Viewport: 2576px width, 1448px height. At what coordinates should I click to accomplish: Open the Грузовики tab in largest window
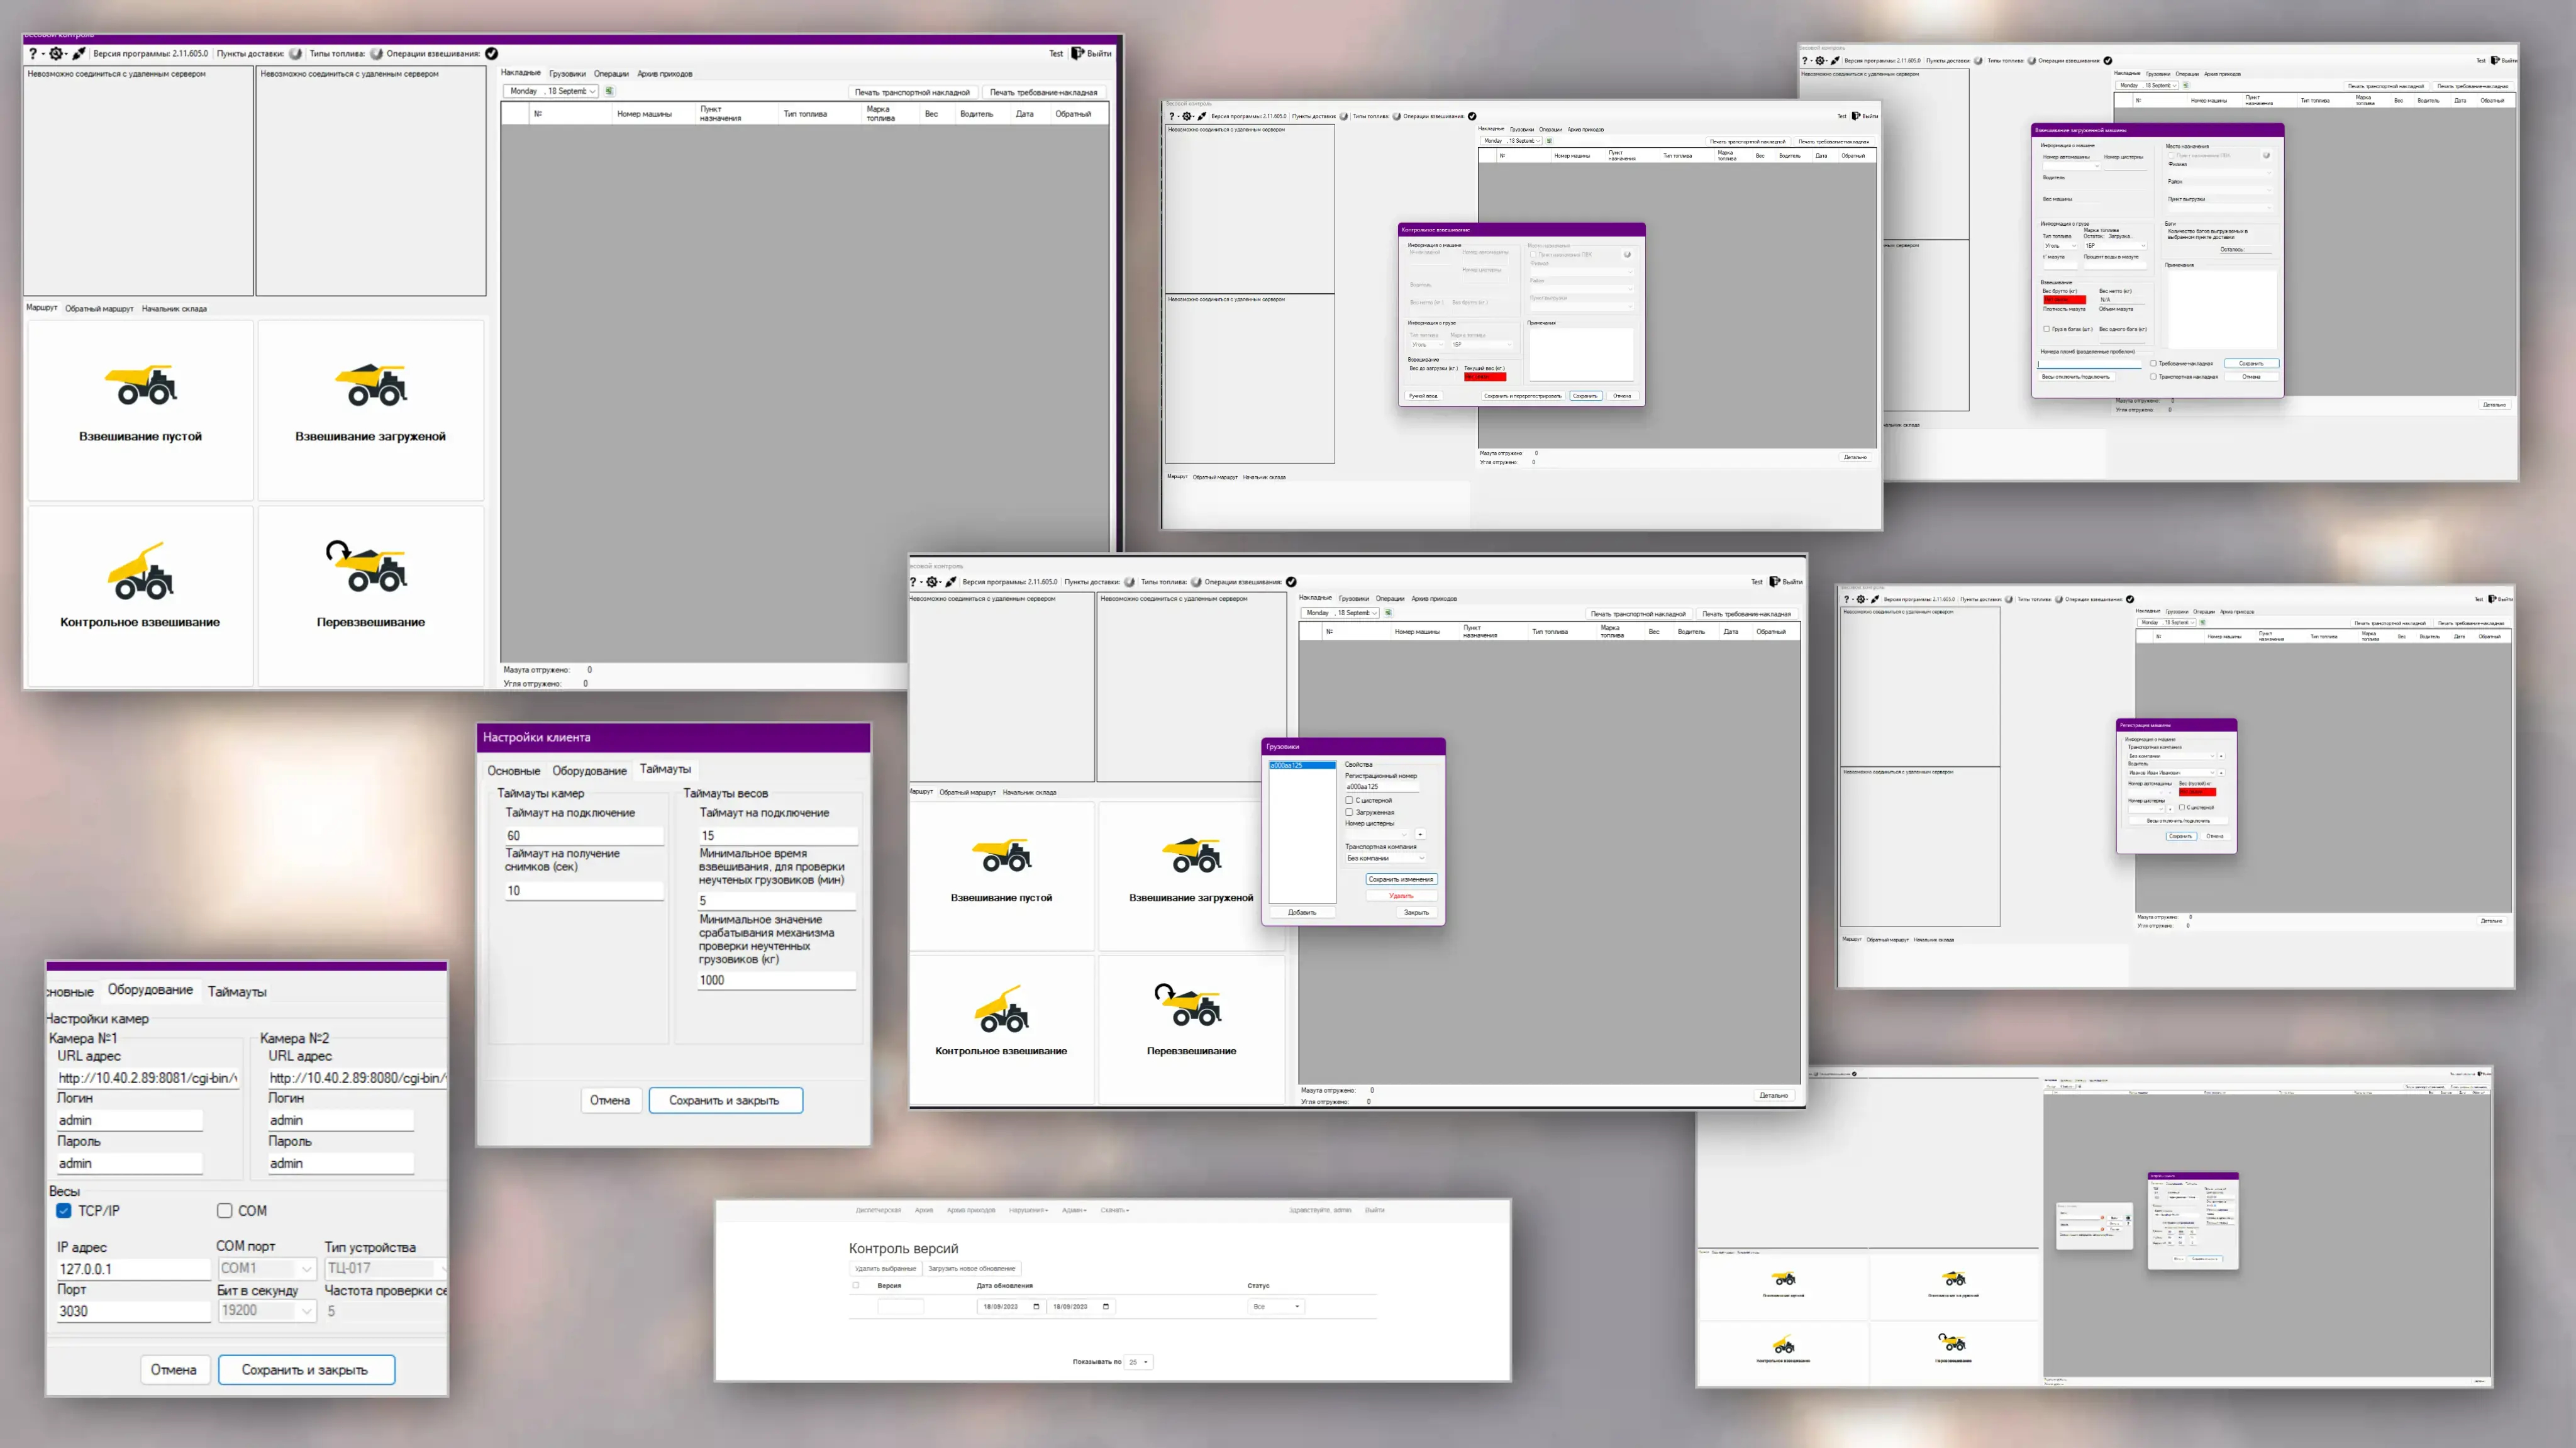tap(567, 74)
